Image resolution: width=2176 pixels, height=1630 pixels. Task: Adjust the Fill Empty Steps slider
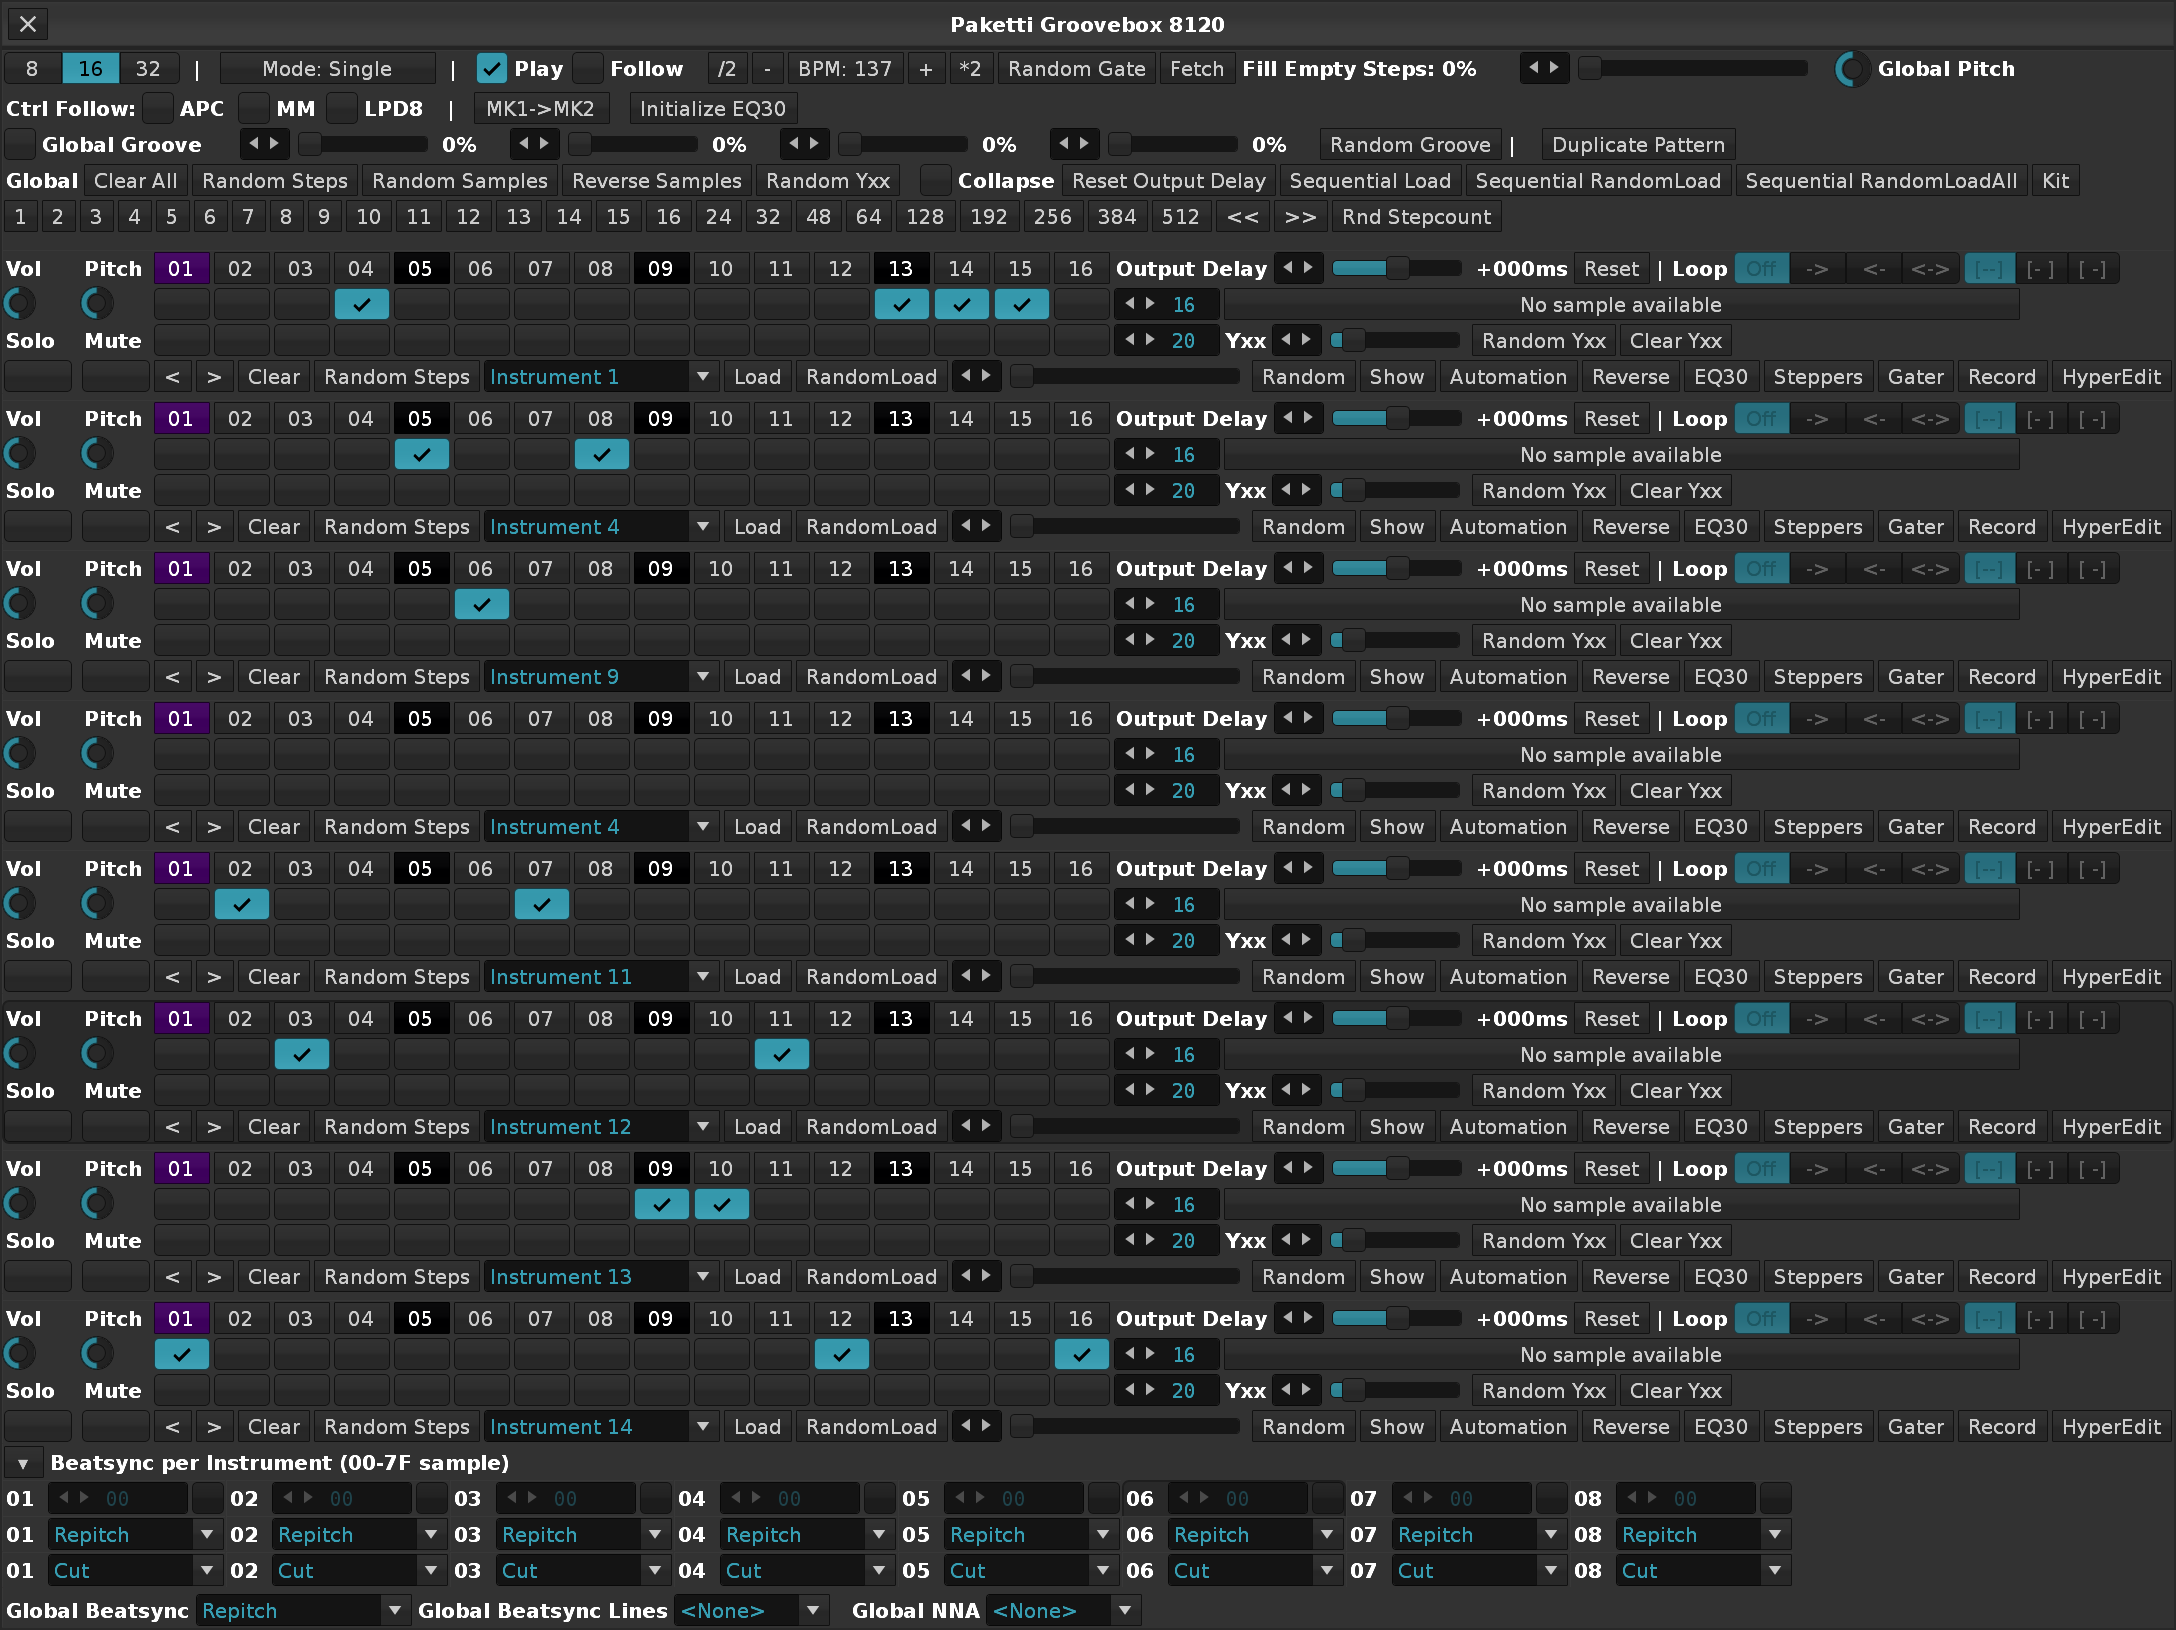pos(1693,68)
